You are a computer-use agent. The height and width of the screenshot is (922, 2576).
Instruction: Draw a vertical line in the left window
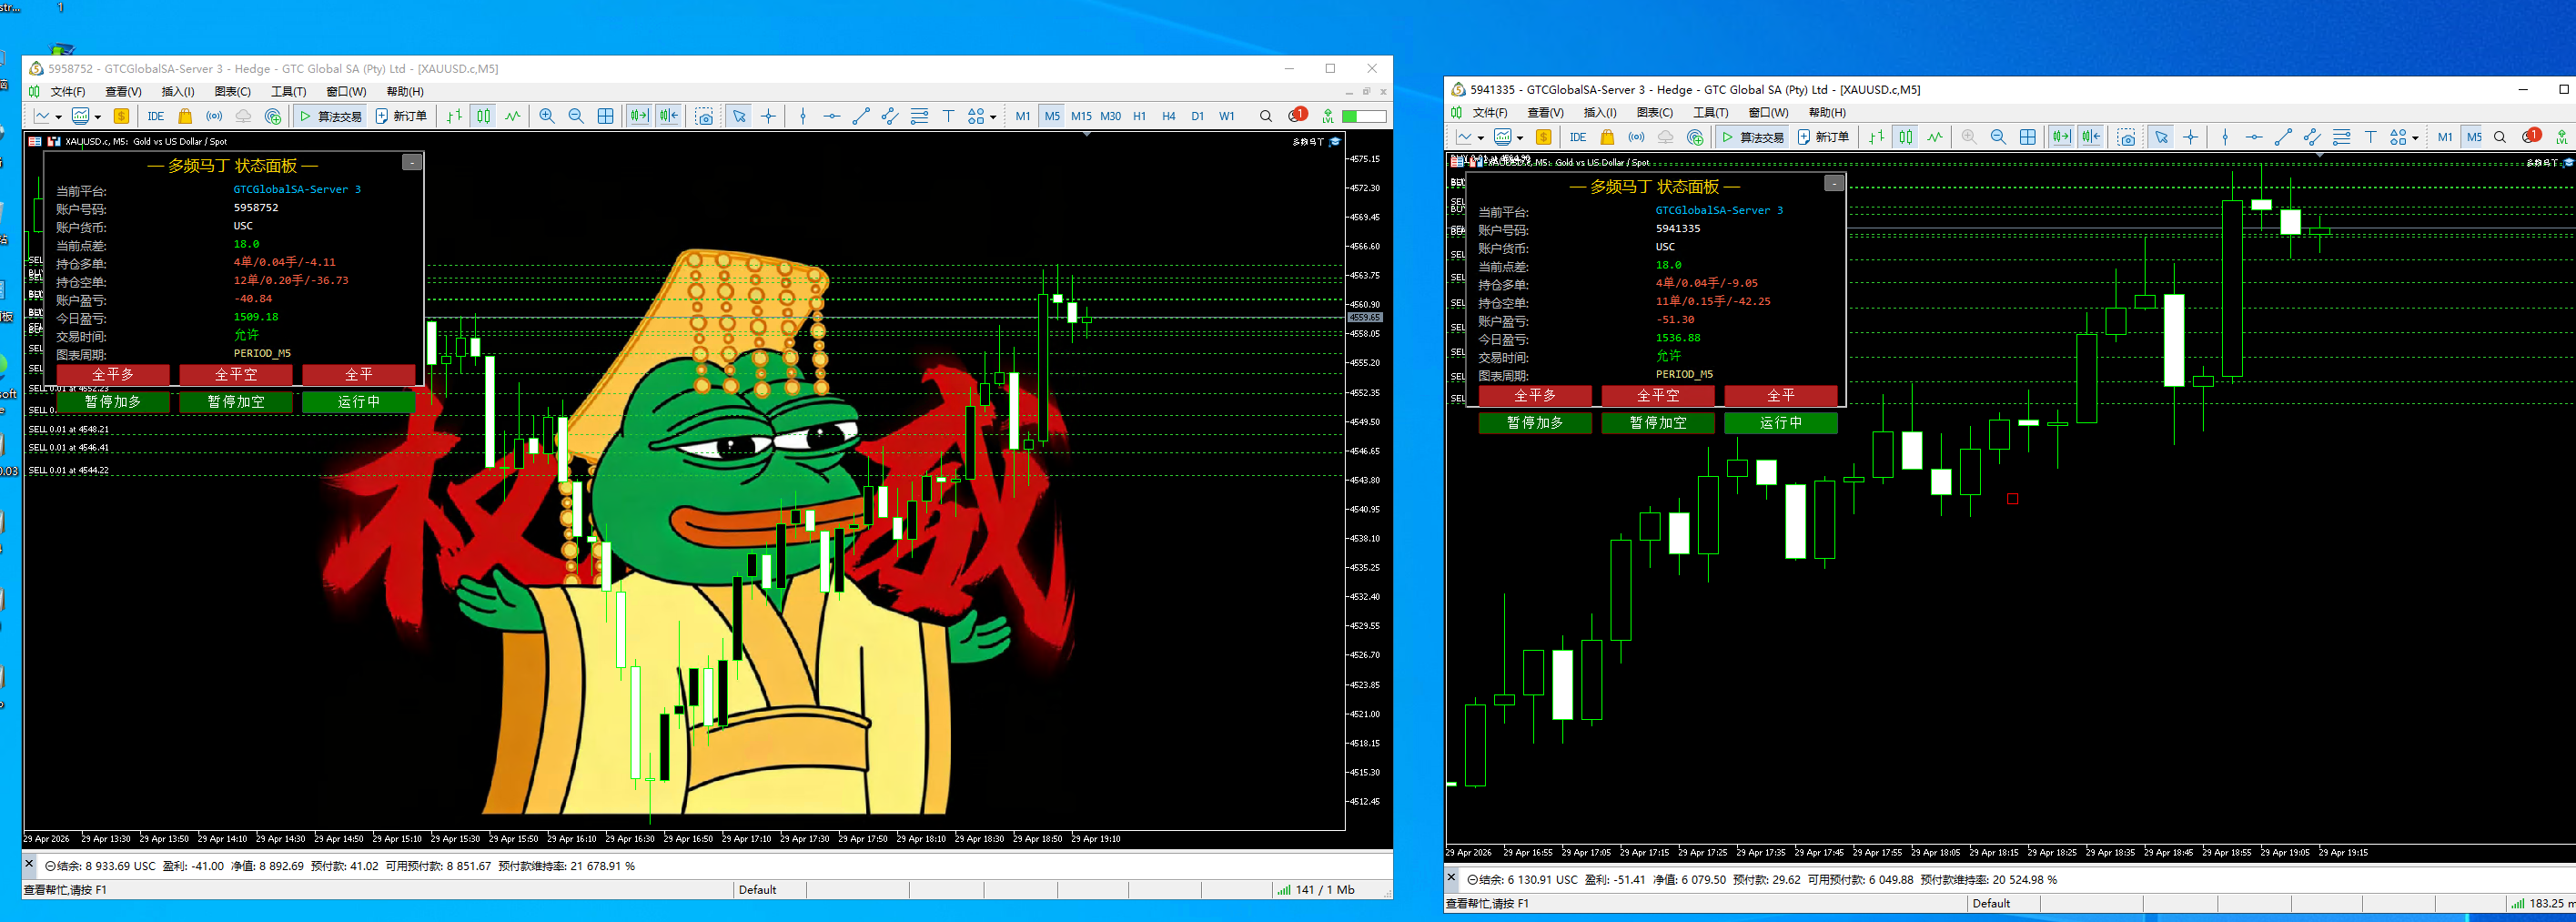(x=803, y=116)
